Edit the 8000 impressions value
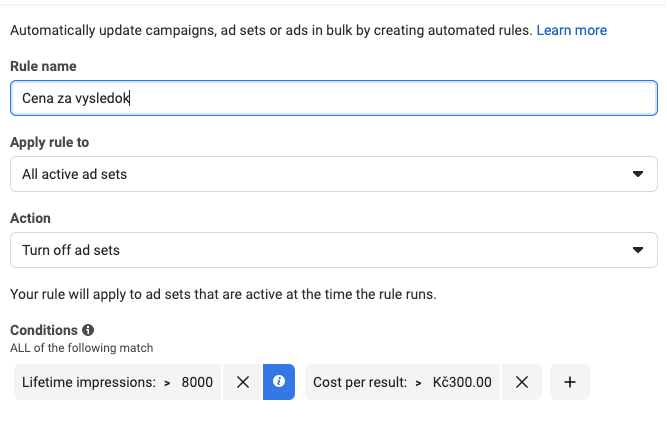This screenshot has height=422, width=667. click(x=197, y=382)
